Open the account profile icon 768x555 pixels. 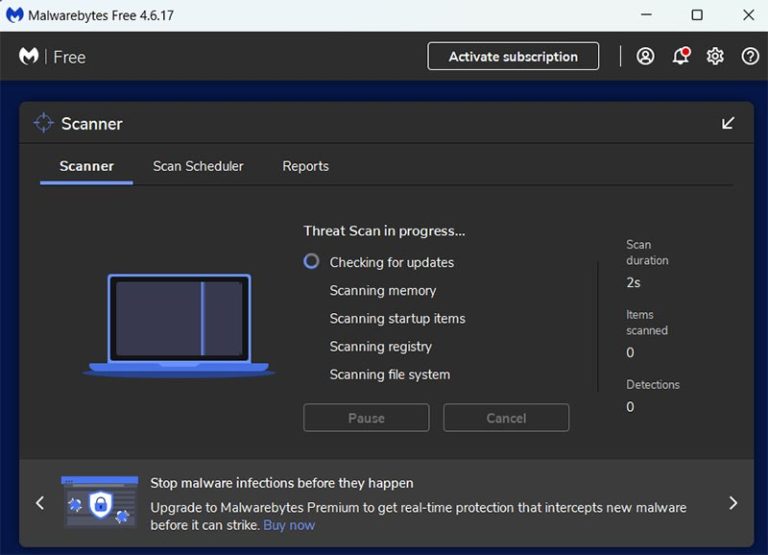point(645,56)
